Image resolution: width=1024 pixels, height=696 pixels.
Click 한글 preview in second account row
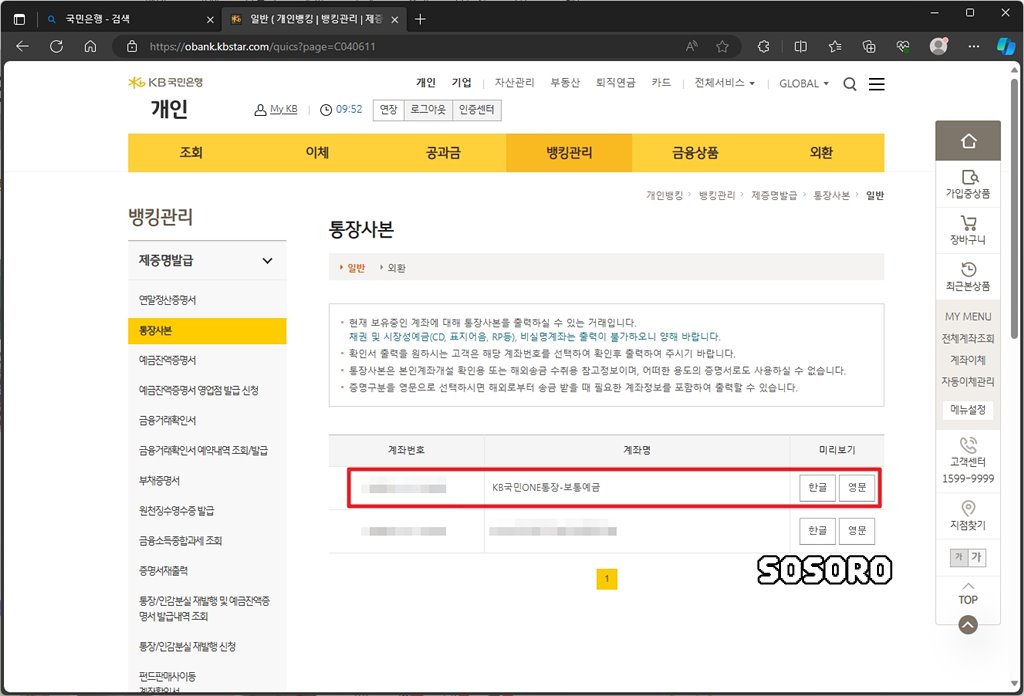(818, 531)
